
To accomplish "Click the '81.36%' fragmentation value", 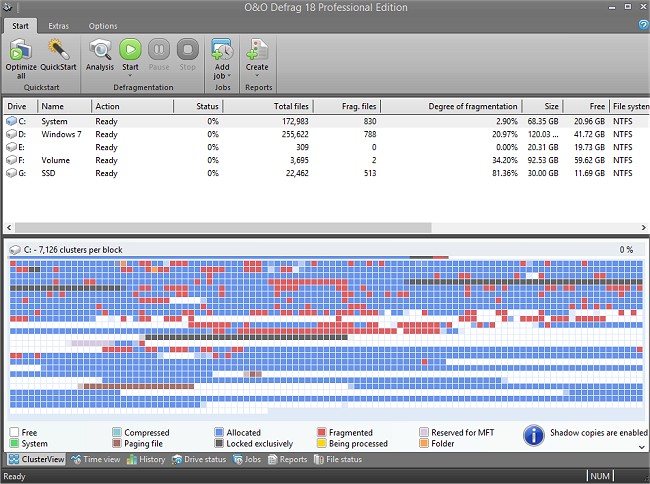I will tap(504, 173).
